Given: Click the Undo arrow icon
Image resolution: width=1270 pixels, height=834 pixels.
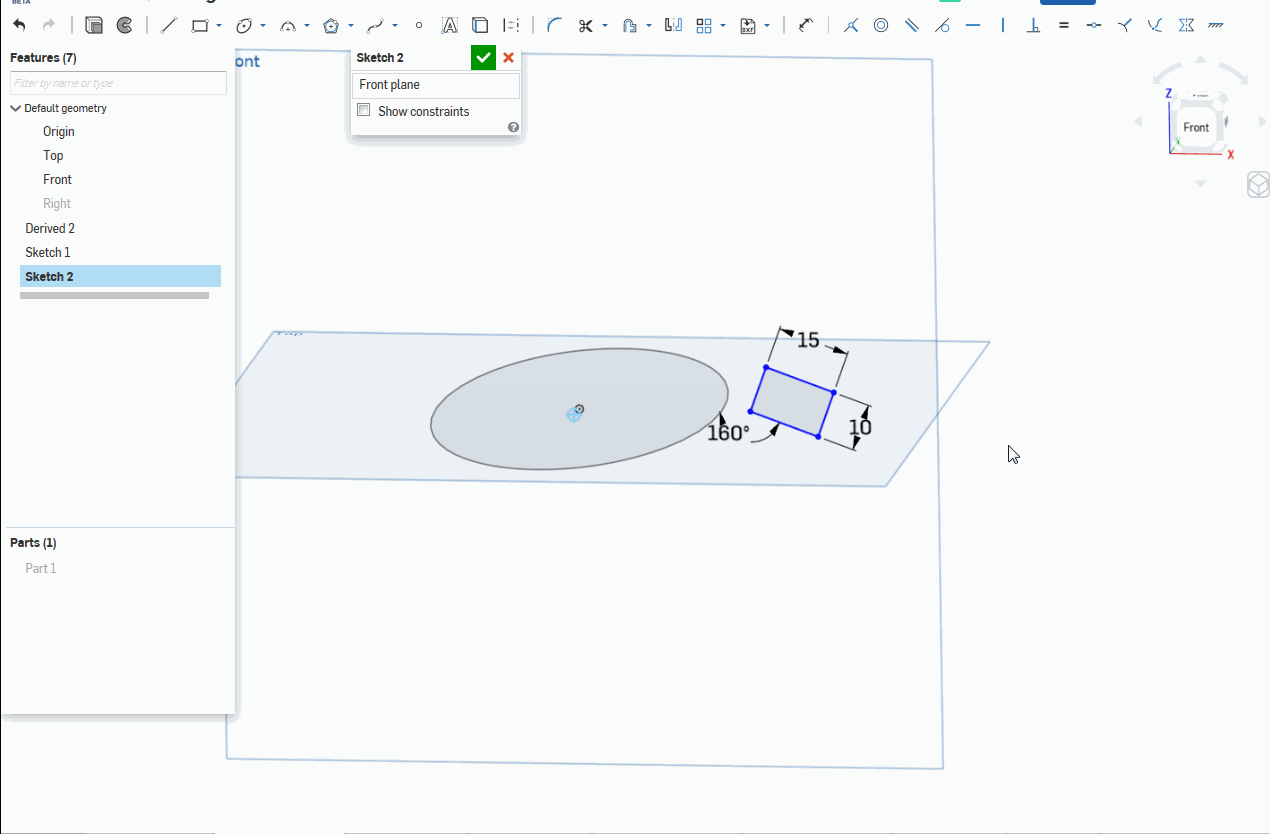Looking at the screenshot, I should pos(20,25).
